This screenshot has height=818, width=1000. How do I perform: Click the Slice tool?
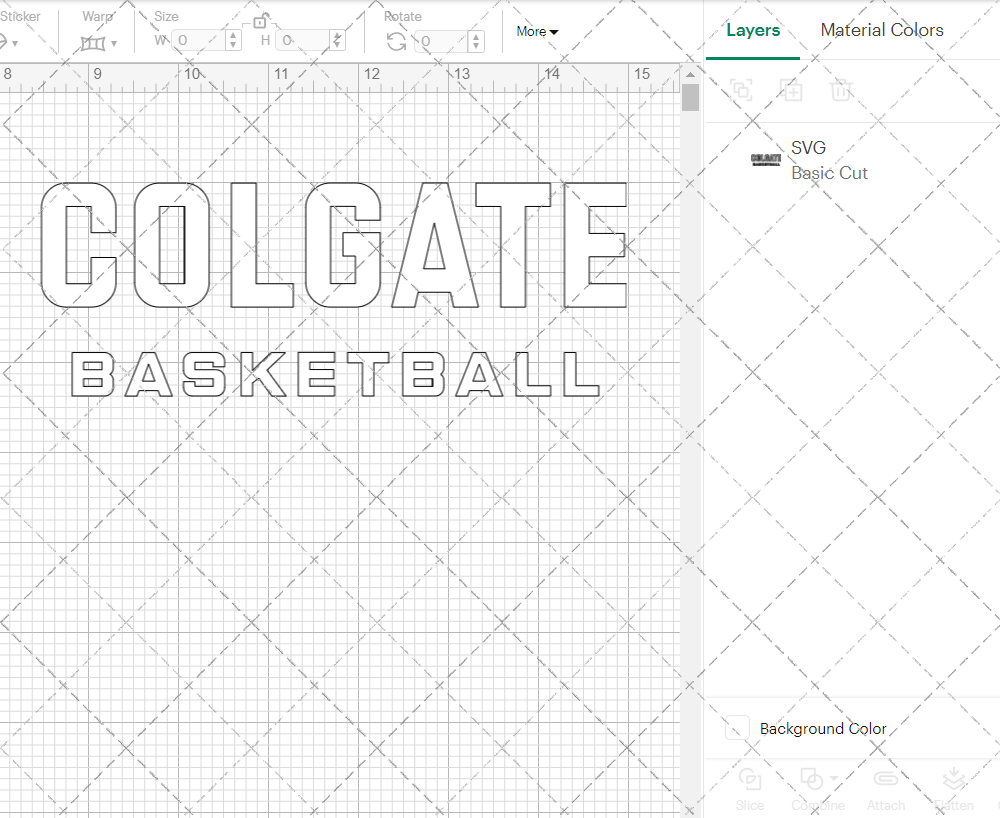(x=749, y=789)
